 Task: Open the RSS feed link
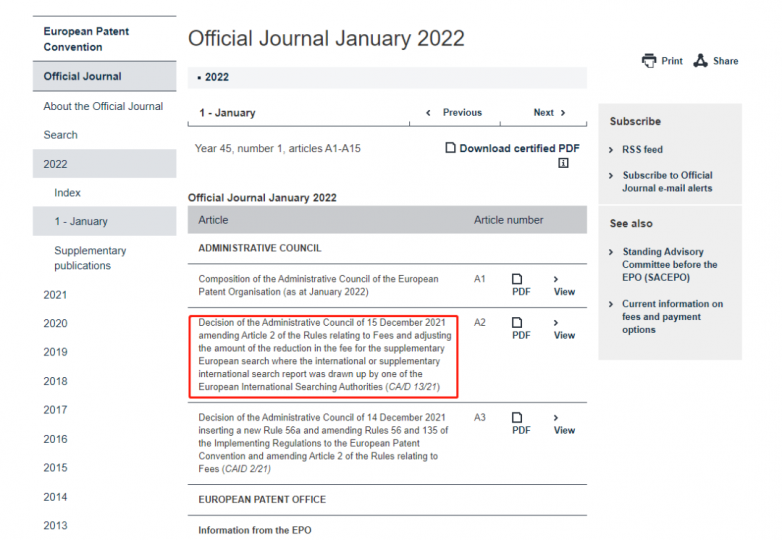tap(642, 150)
